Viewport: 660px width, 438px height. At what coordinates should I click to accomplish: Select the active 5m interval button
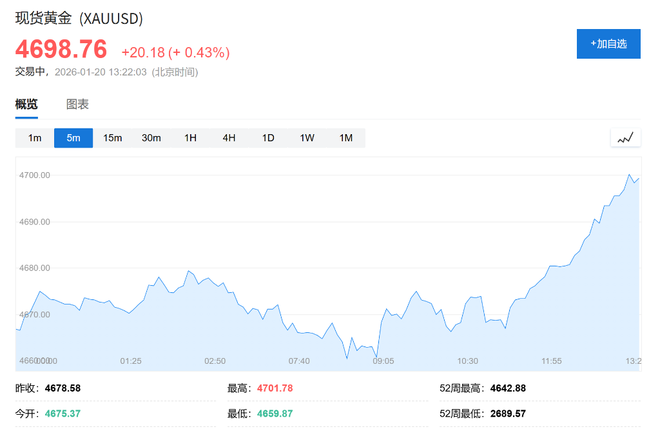point(73,138)
